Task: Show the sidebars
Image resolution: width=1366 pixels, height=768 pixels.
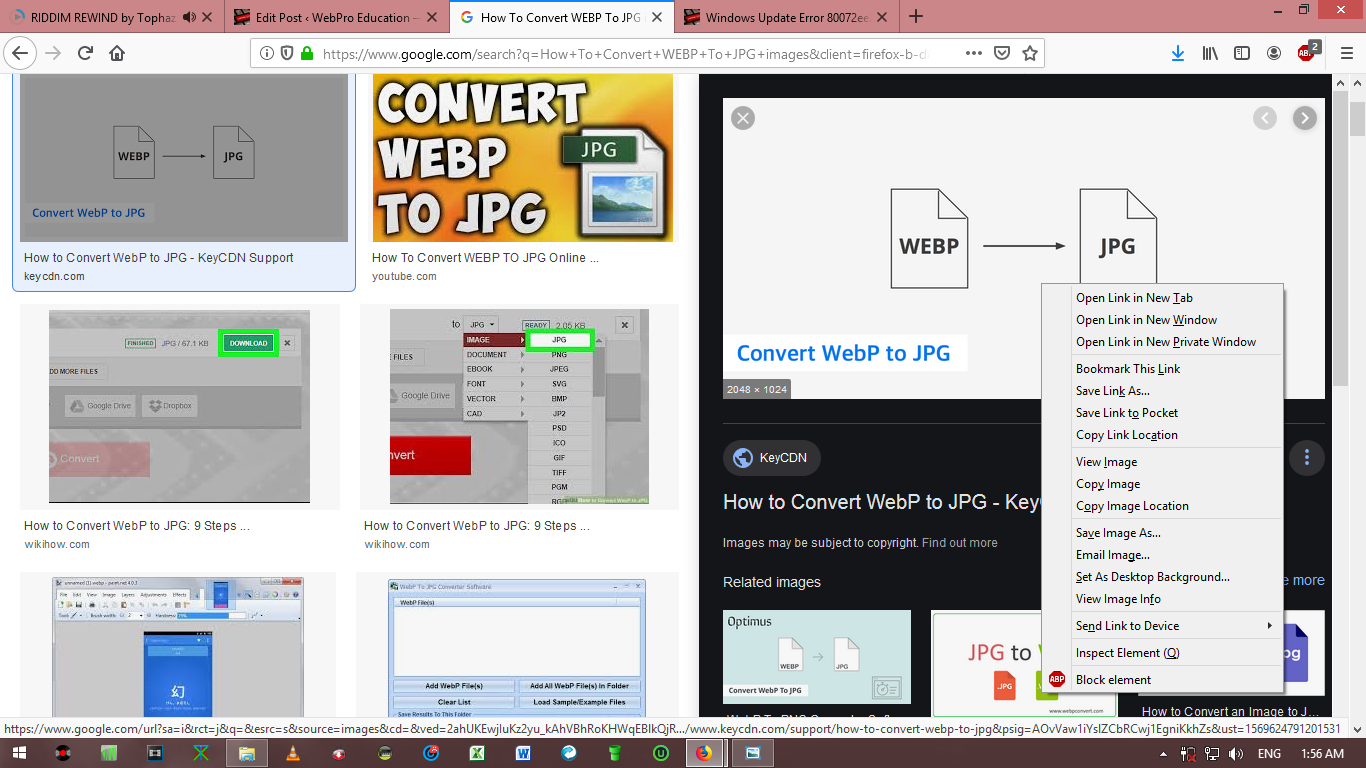Action: pos(1241,53)
